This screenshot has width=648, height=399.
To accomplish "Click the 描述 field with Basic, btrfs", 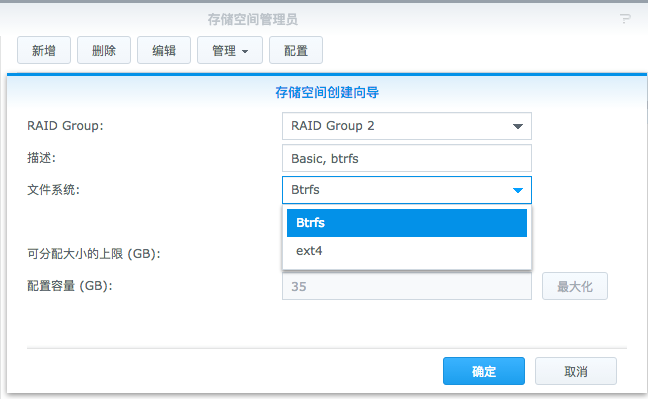I will [x=407, y=158].
